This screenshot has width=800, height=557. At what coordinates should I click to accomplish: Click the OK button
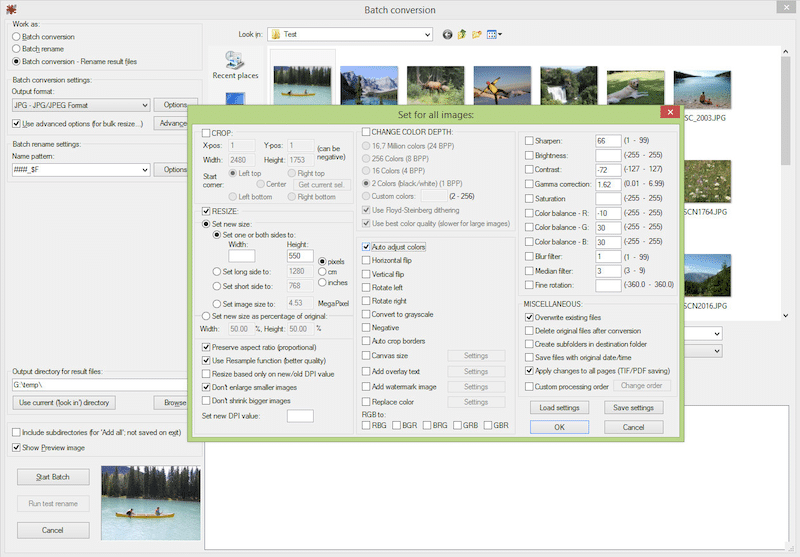559,427
